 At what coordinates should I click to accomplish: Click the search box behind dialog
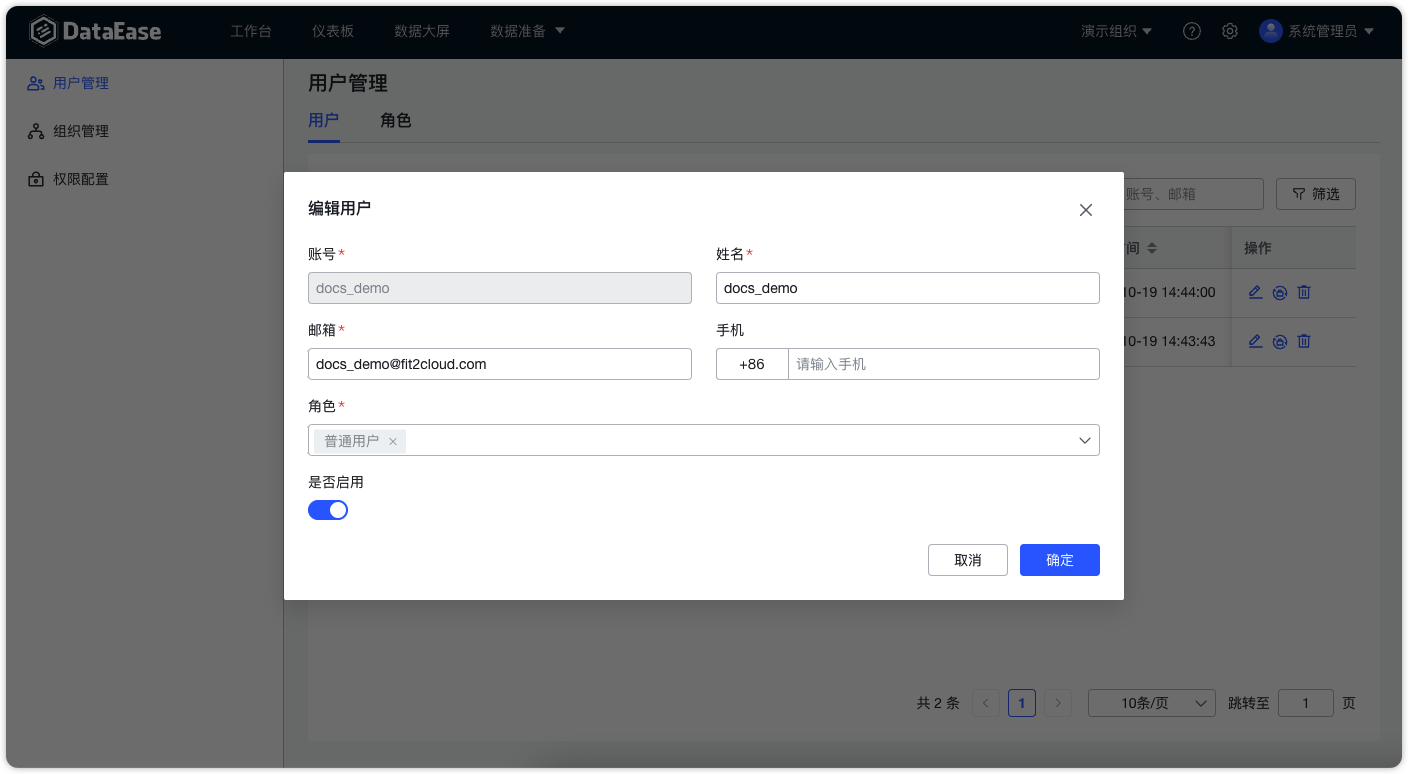(1194, 194)
